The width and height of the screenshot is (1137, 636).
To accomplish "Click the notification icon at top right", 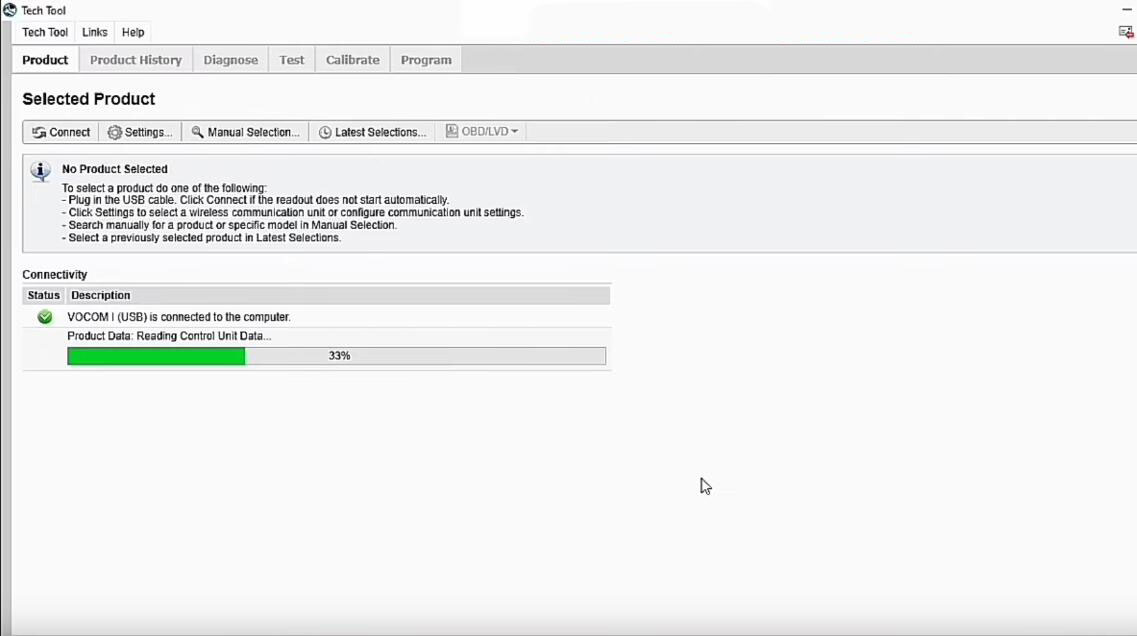I will (x=1125, y=32).
